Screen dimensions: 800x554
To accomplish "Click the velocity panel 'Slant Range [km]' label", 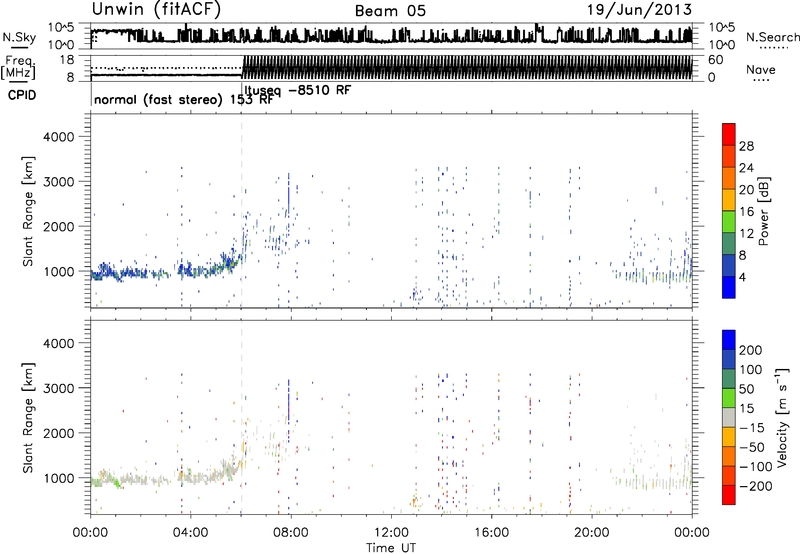I will (28, 417).
